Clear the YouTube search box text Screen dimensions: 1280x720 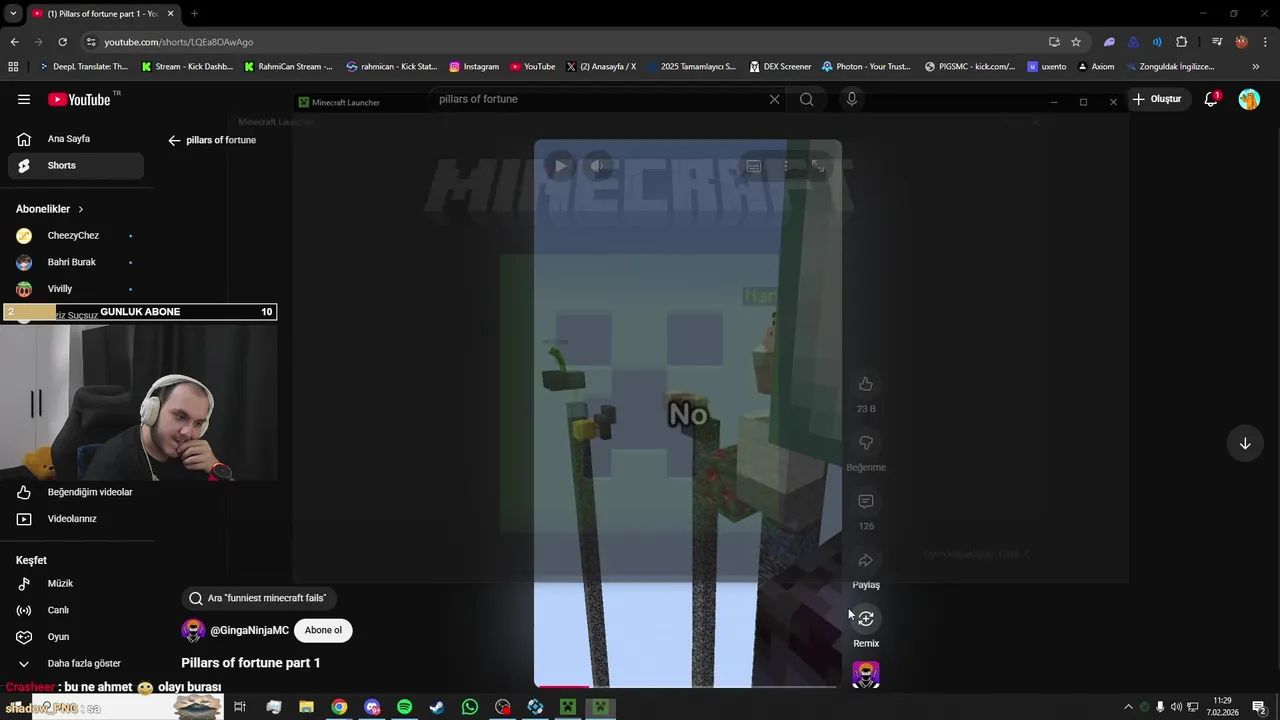pyautogui.click(x=774, y=99)
